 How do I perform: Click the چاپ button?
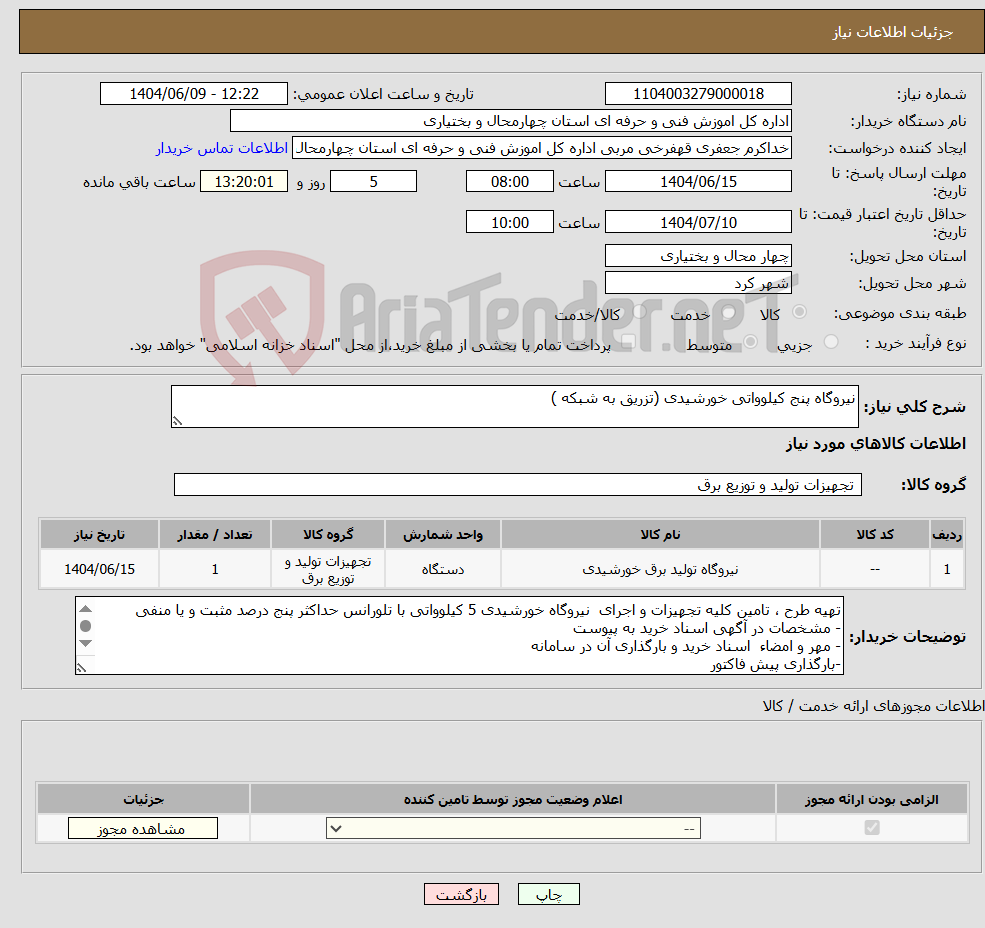(x=548, y=894)
